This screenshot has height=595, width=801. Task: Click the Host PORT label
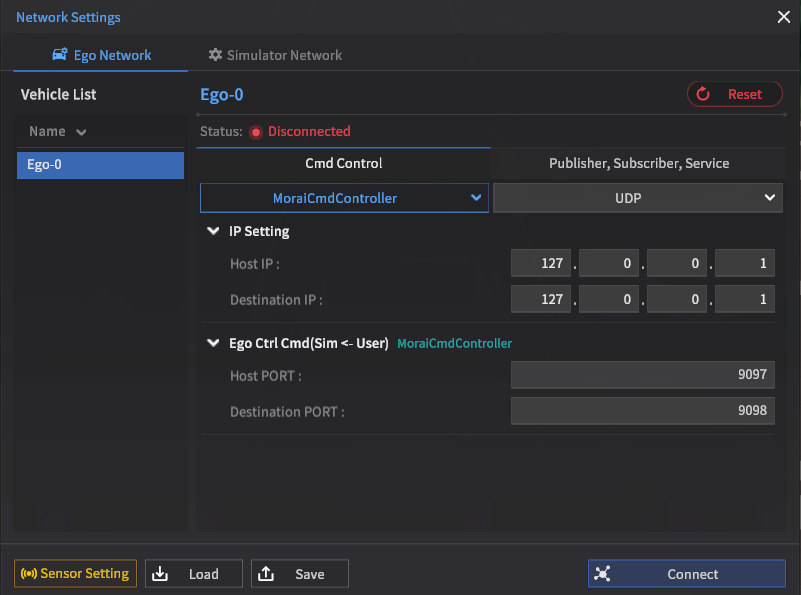(266, 376)
